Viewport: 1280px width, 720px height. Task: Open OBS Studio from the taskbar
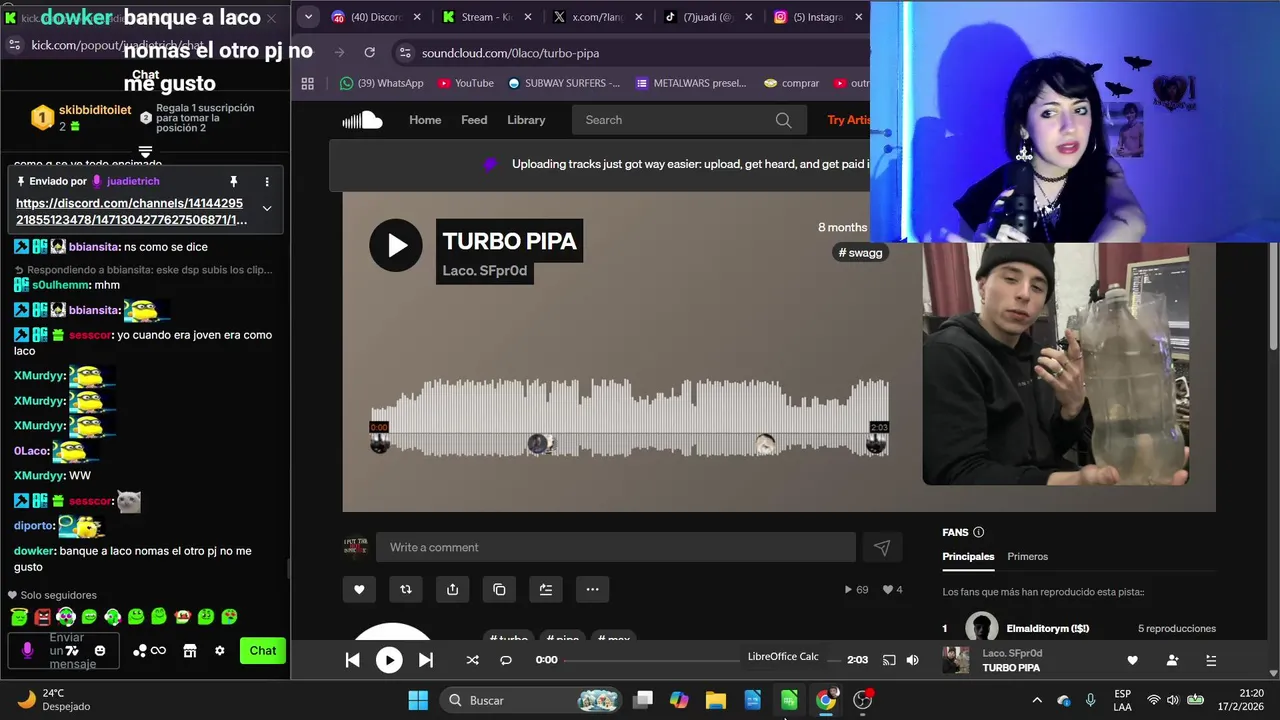pyautogui.click(x=862, y=700)
